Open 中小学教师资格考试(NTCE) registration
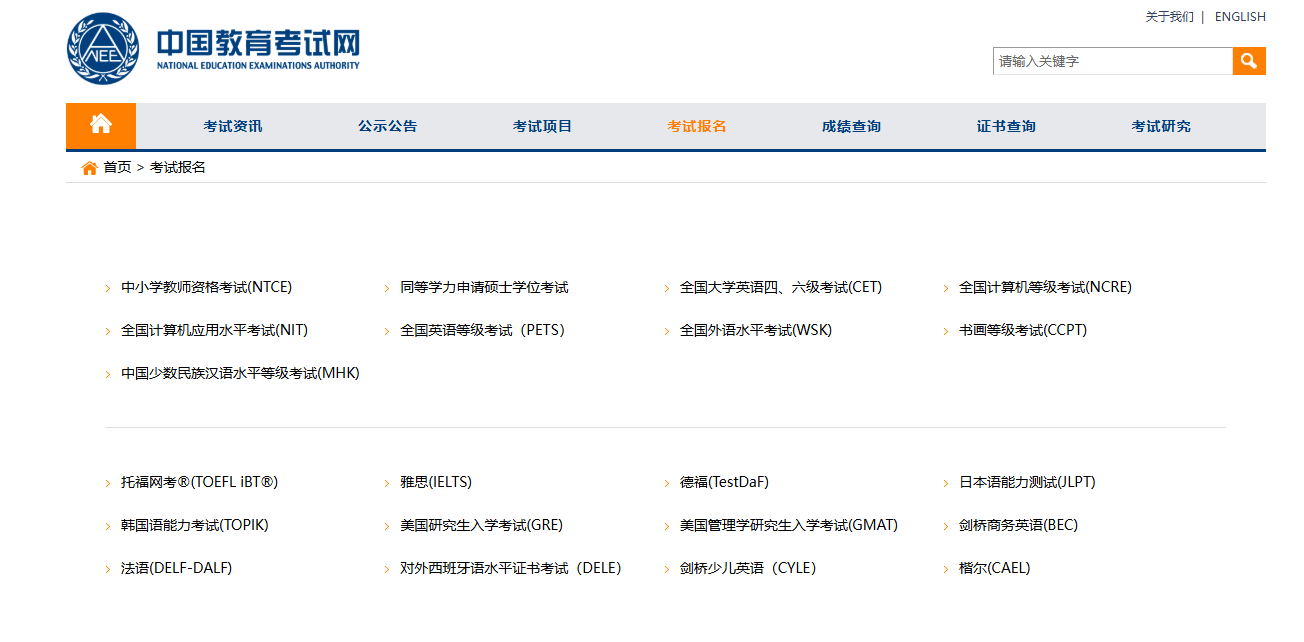The image size is (1304, 642). (206, 287)
